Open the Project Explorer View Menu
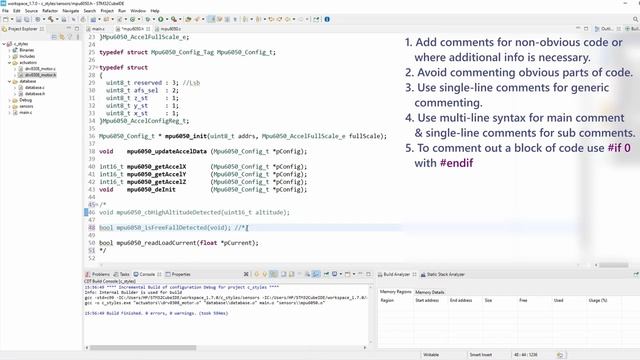Image resolution: width=640 pixels, height=360 pixels. point(78,37)
